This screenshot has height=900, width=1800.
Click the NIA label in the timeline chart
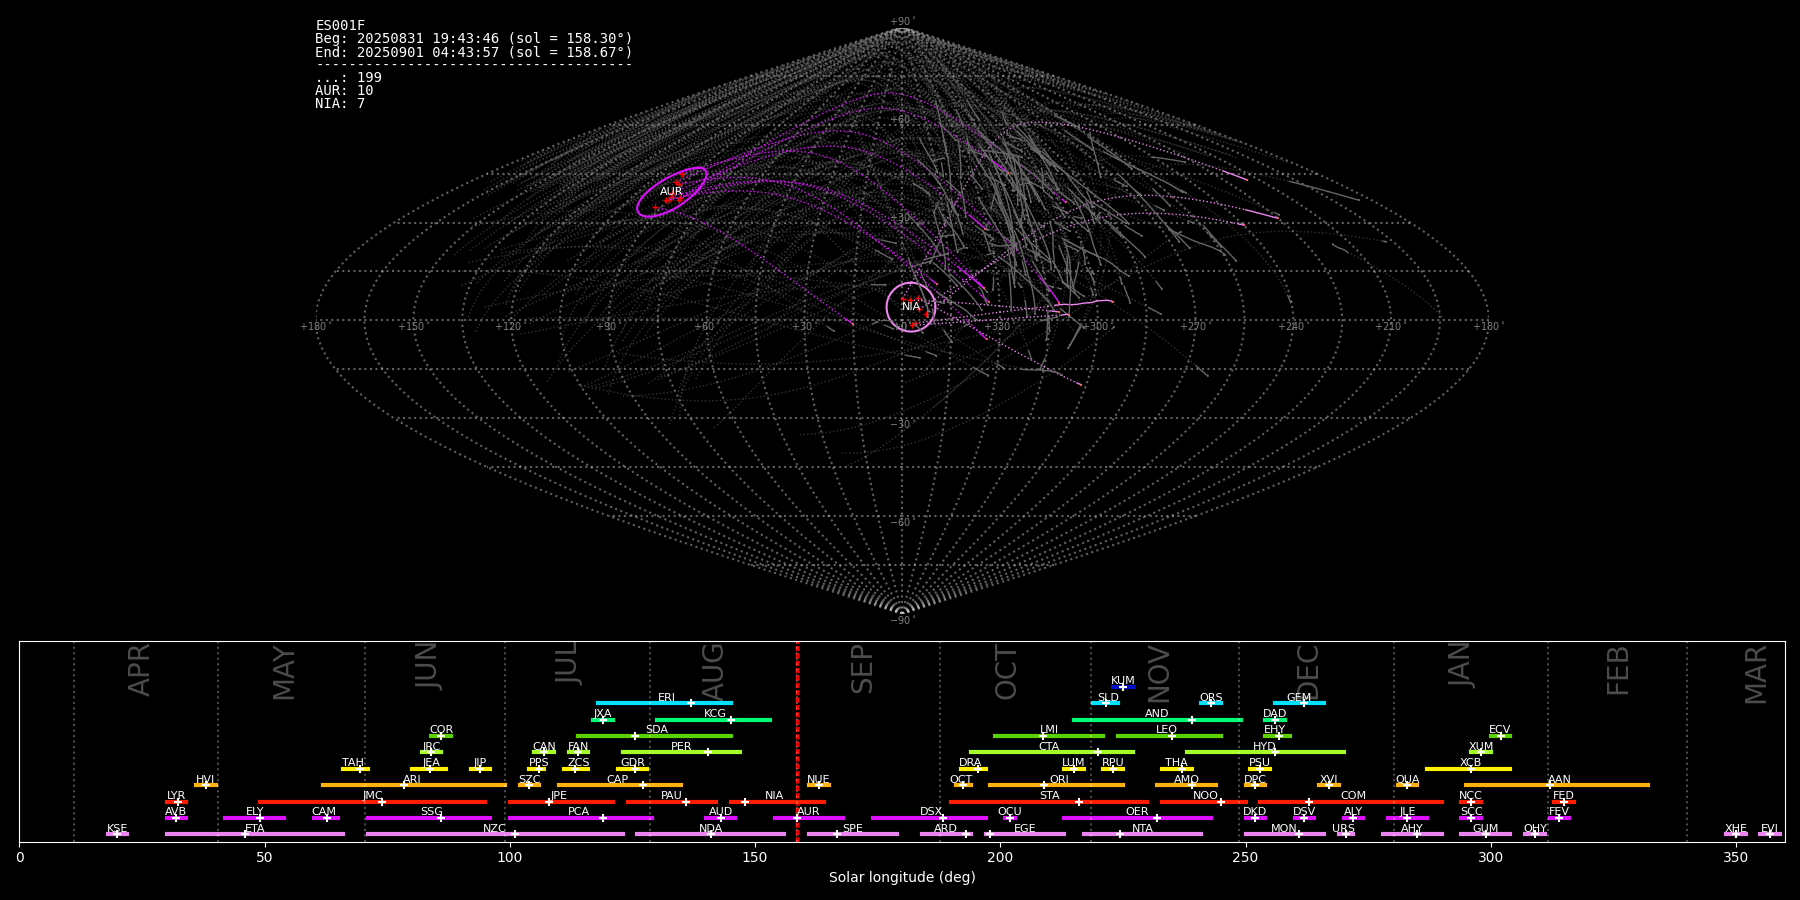point(774,796)
